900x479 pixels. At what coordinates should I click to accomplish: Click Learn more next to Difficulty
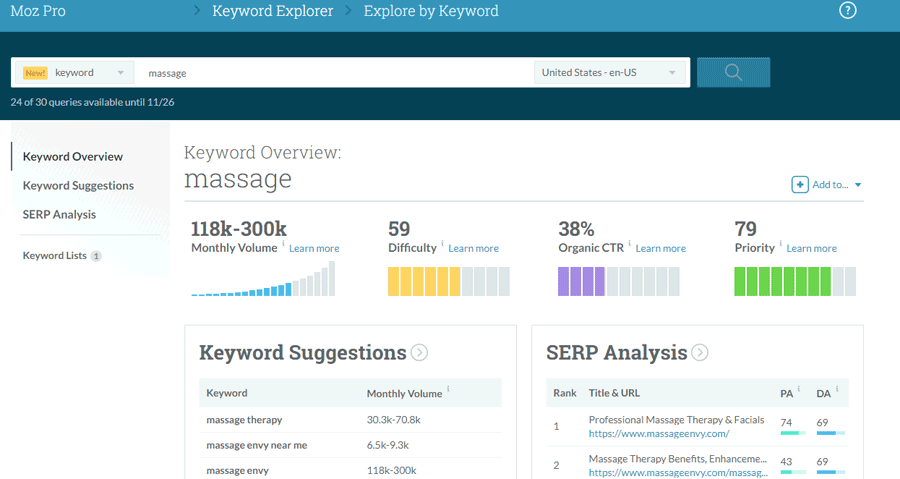pyautogui.click(x=473, y=248)
